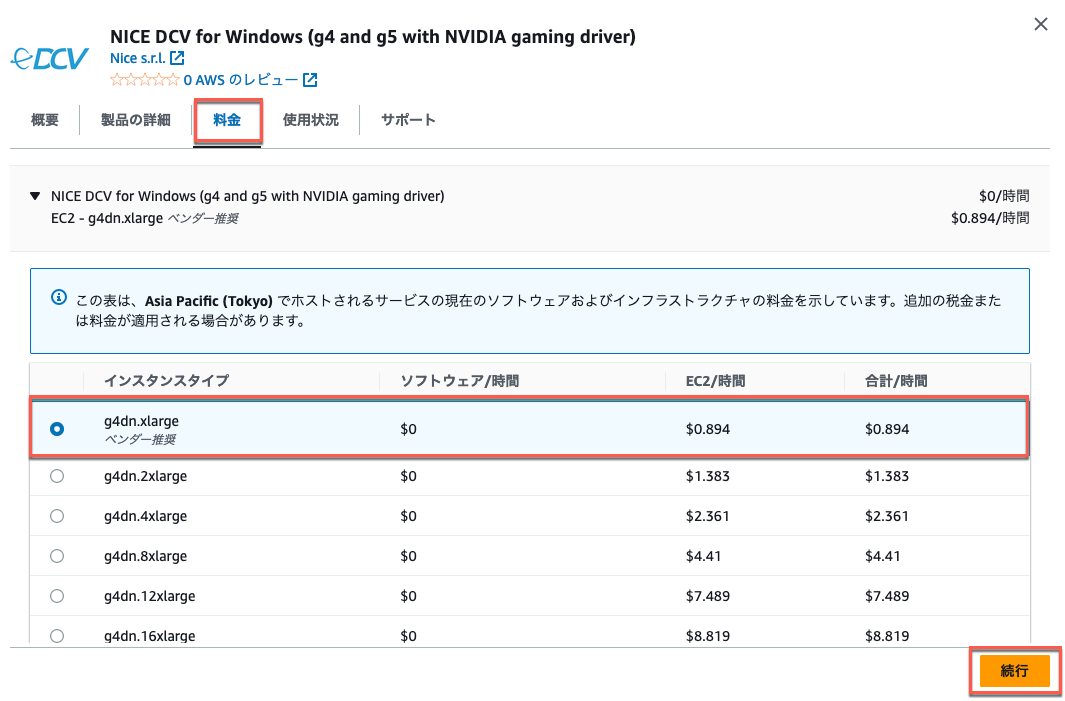This screenshot has height=701, width=1065.
Task: Click the g4dn.12xlarge instance name
Action: click(149, 596)
